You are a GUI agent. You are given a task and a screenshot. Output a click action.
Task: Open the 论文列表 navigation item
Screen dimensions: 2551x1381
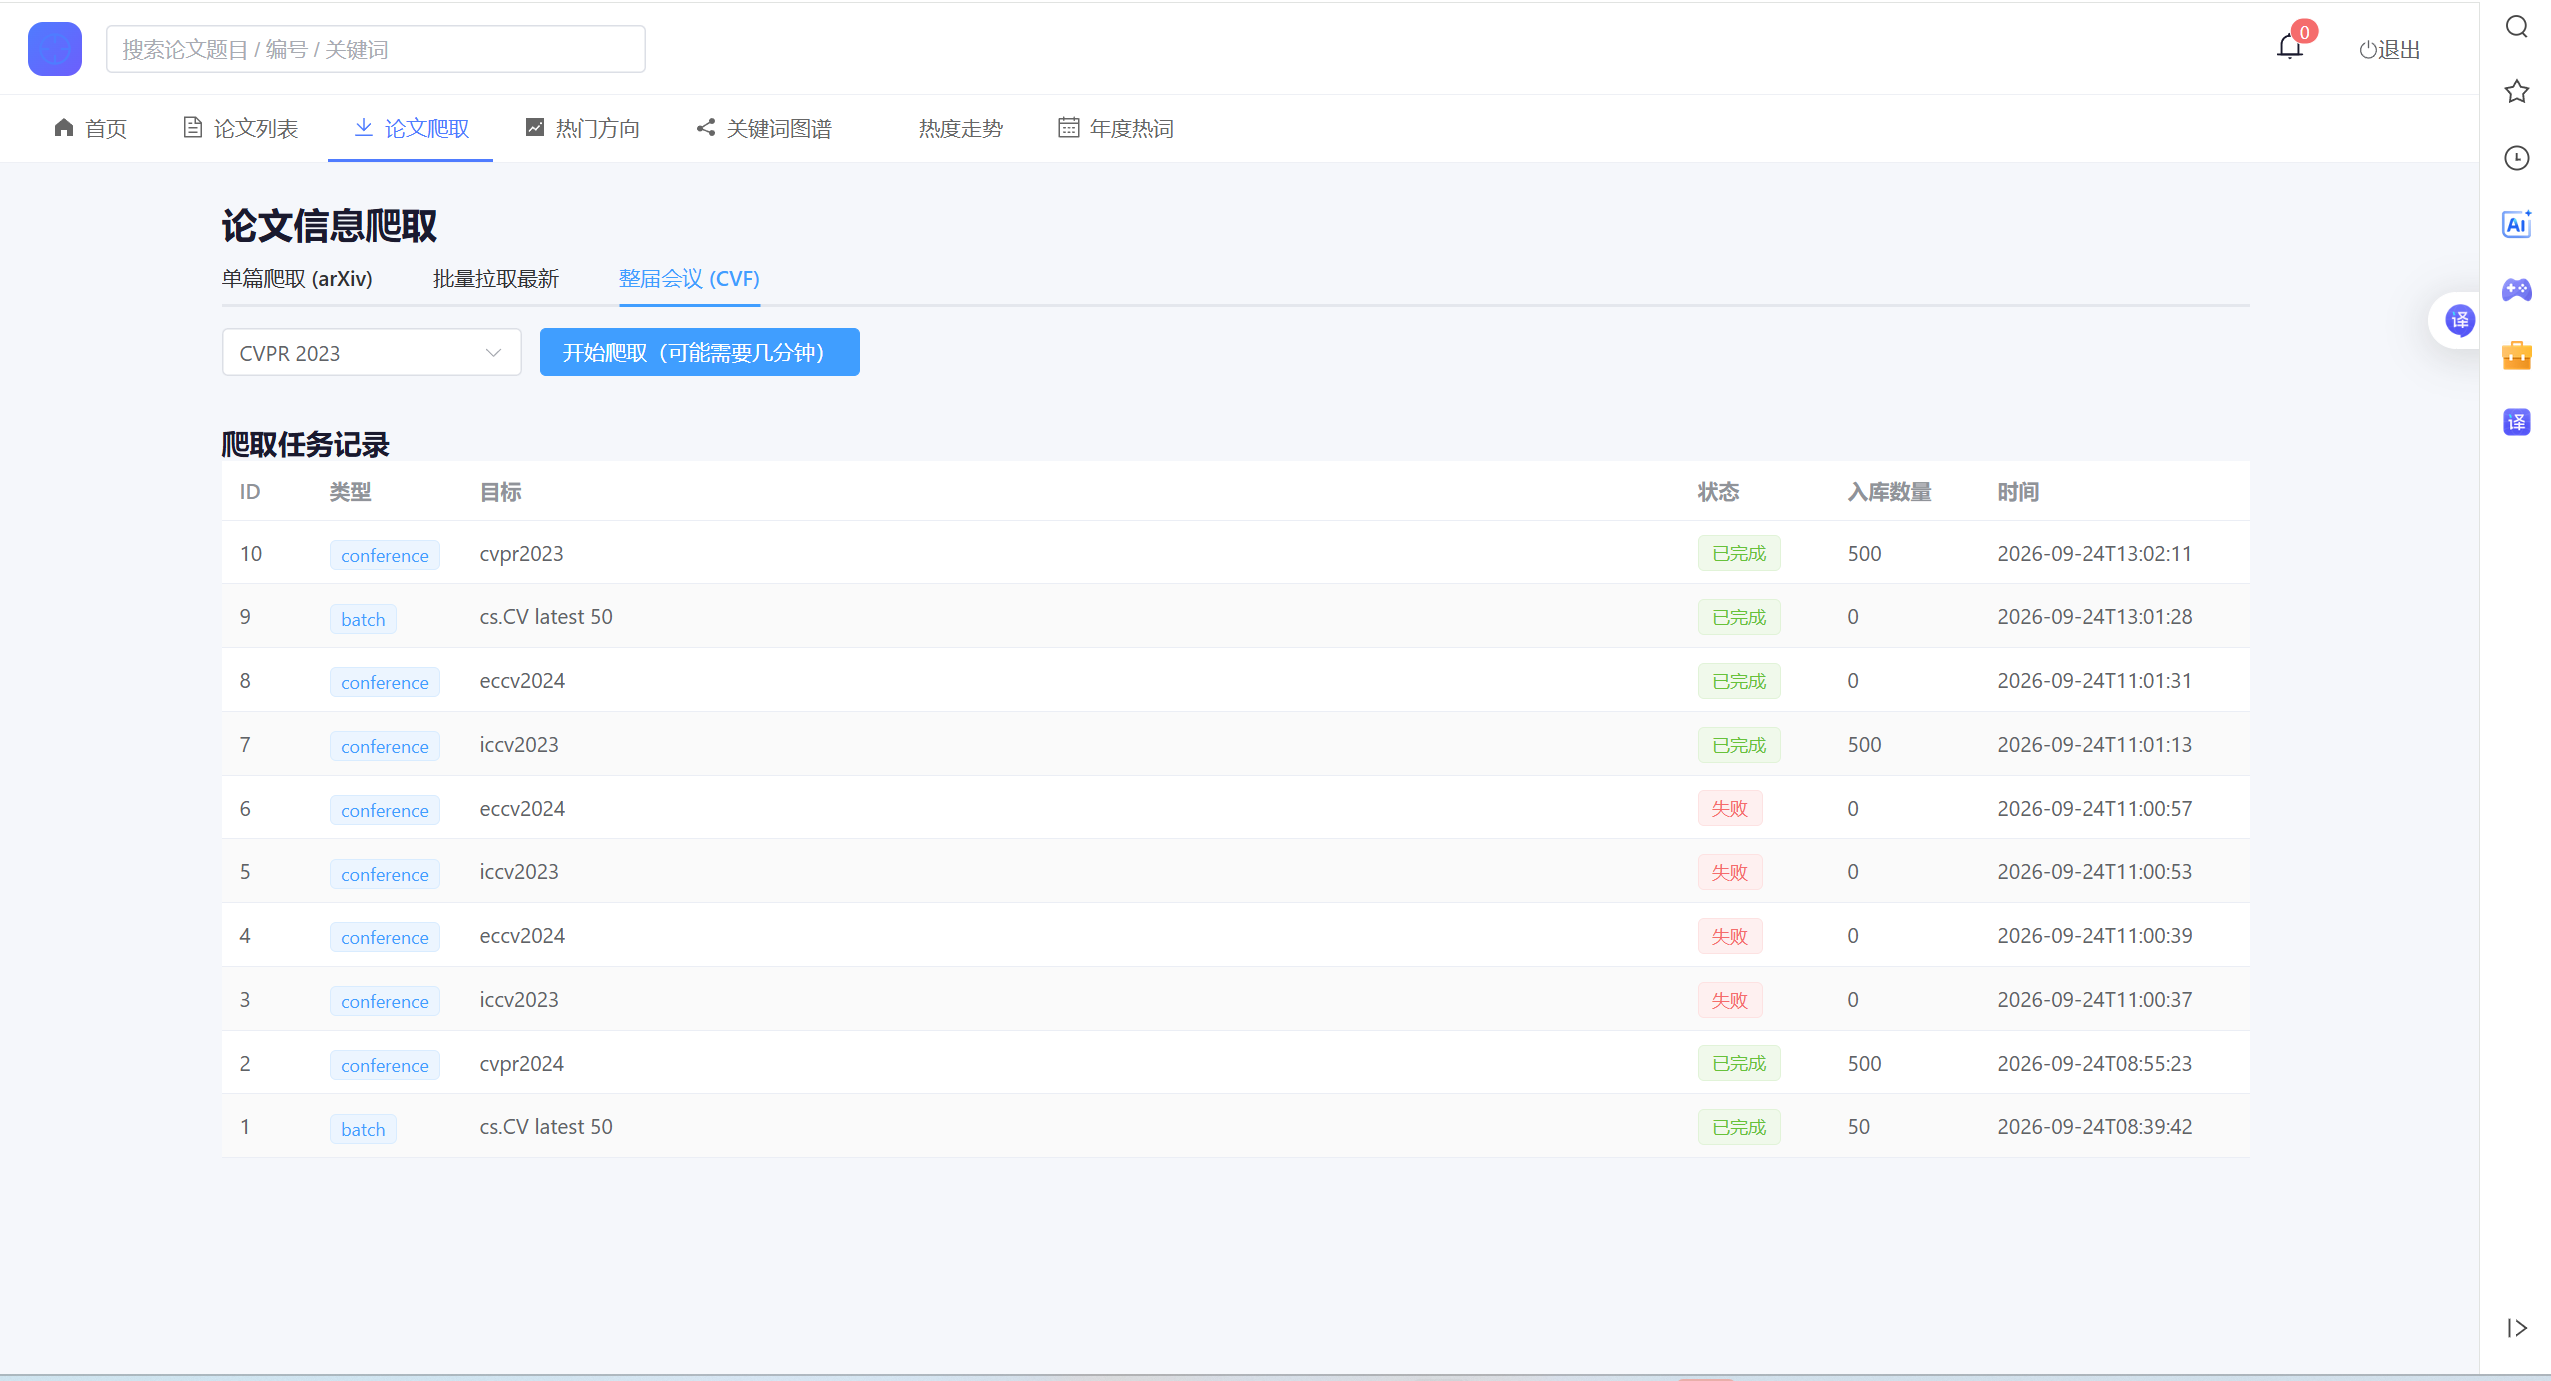(241, 128)
